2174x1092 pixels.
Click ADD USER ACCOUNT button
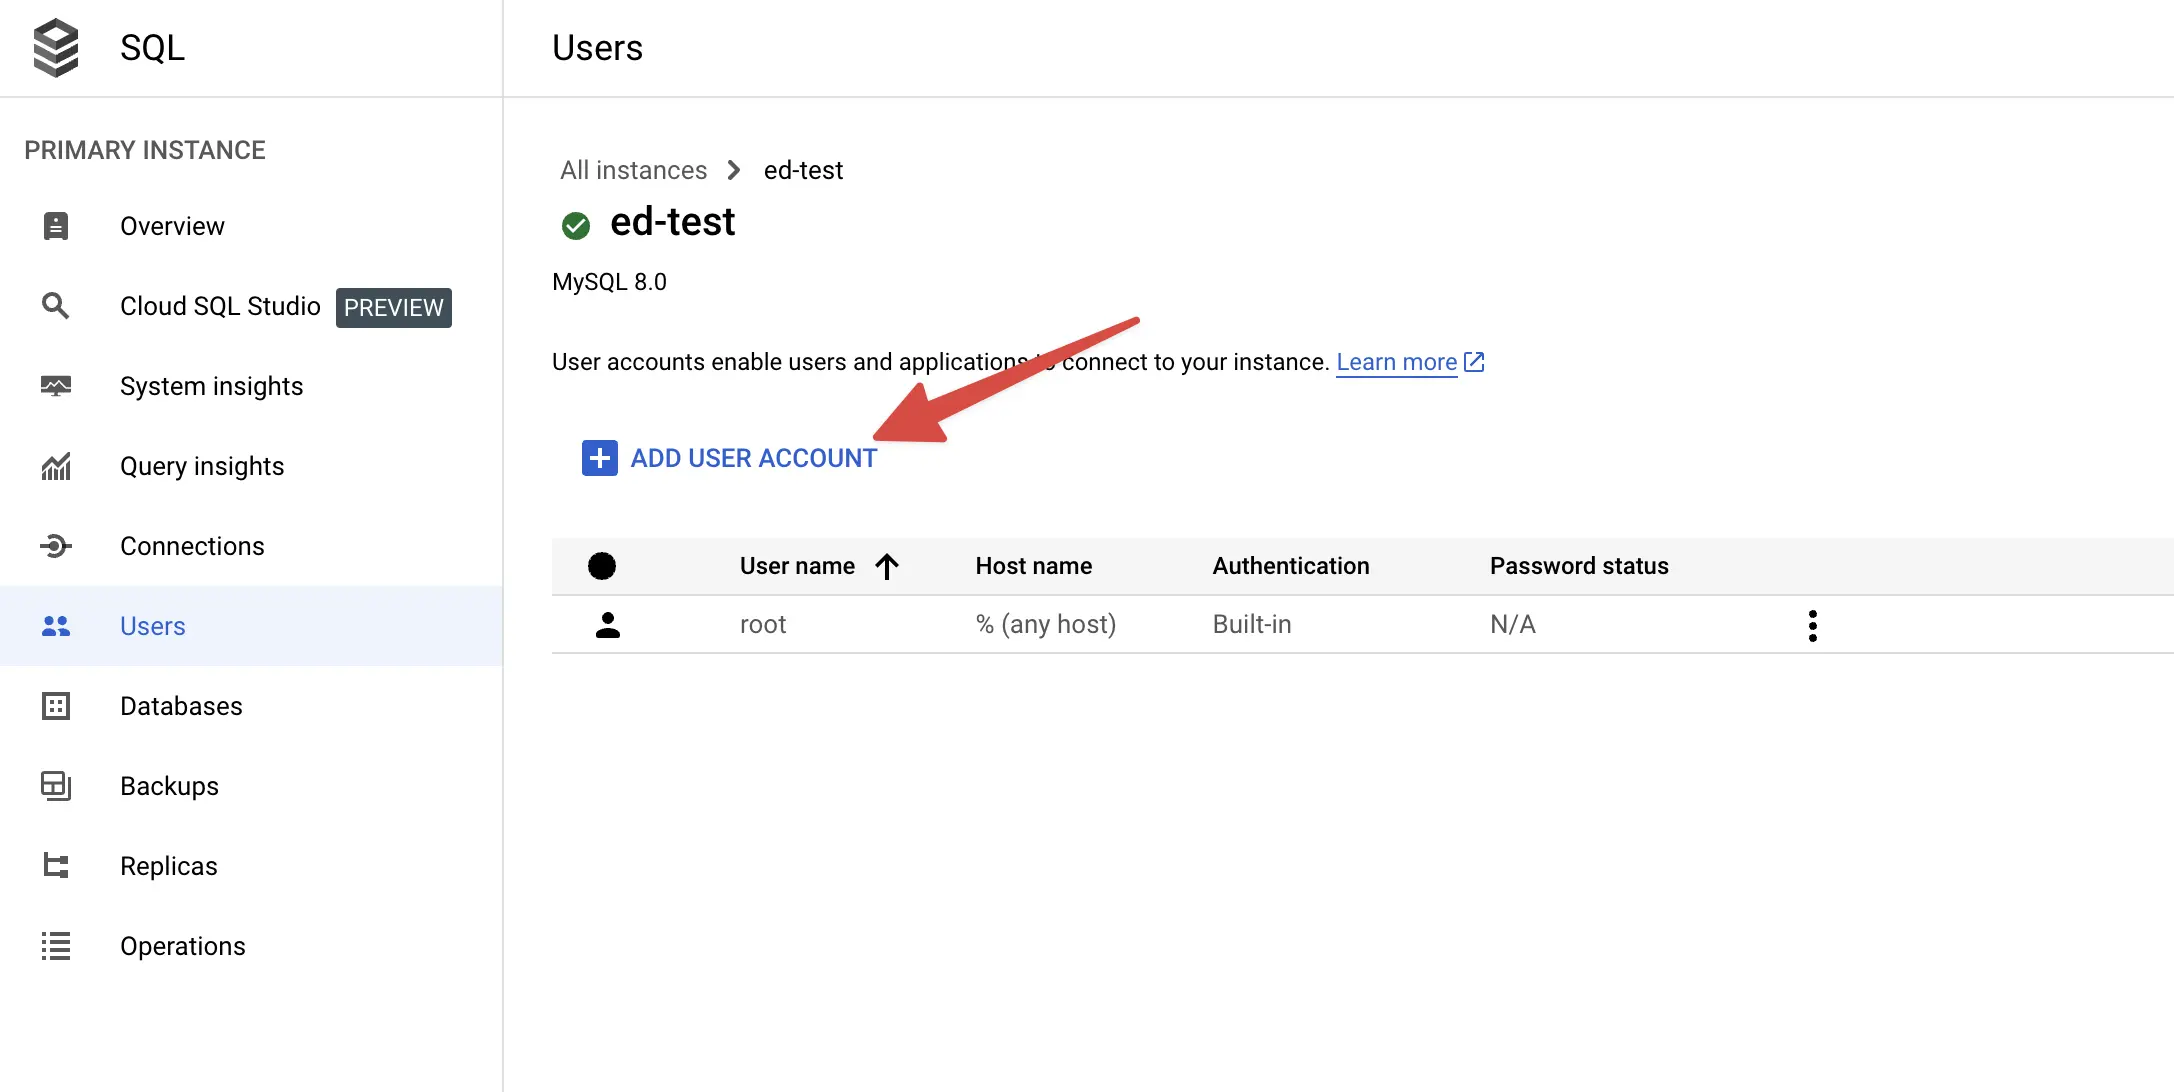[730, 458]
